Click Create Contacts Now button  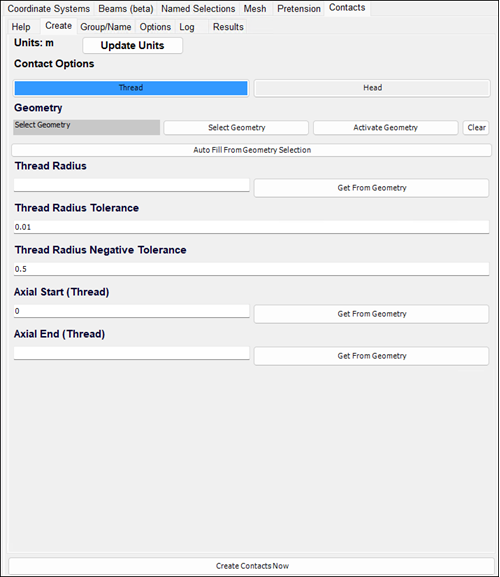click(x=252, y=566)
